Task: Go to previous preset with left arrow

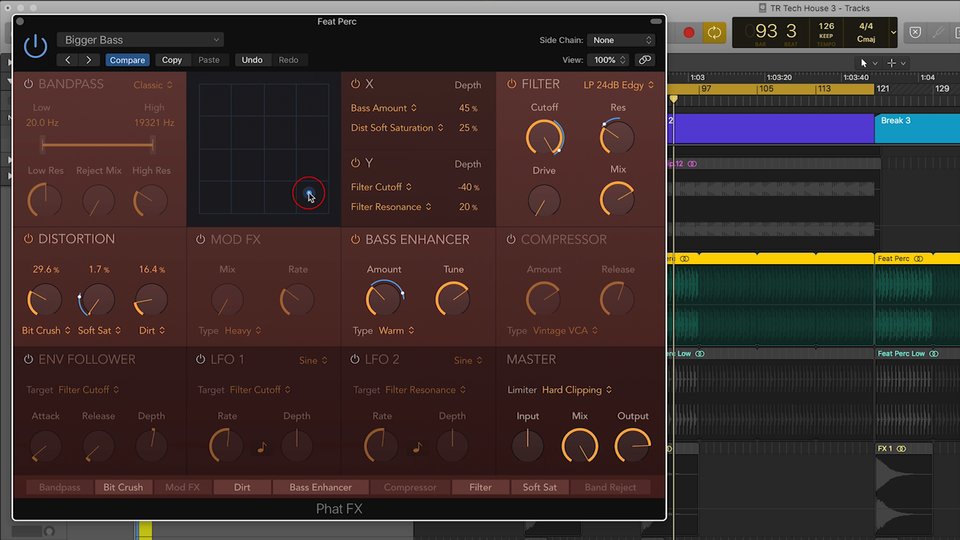Action: pos(68,60)
